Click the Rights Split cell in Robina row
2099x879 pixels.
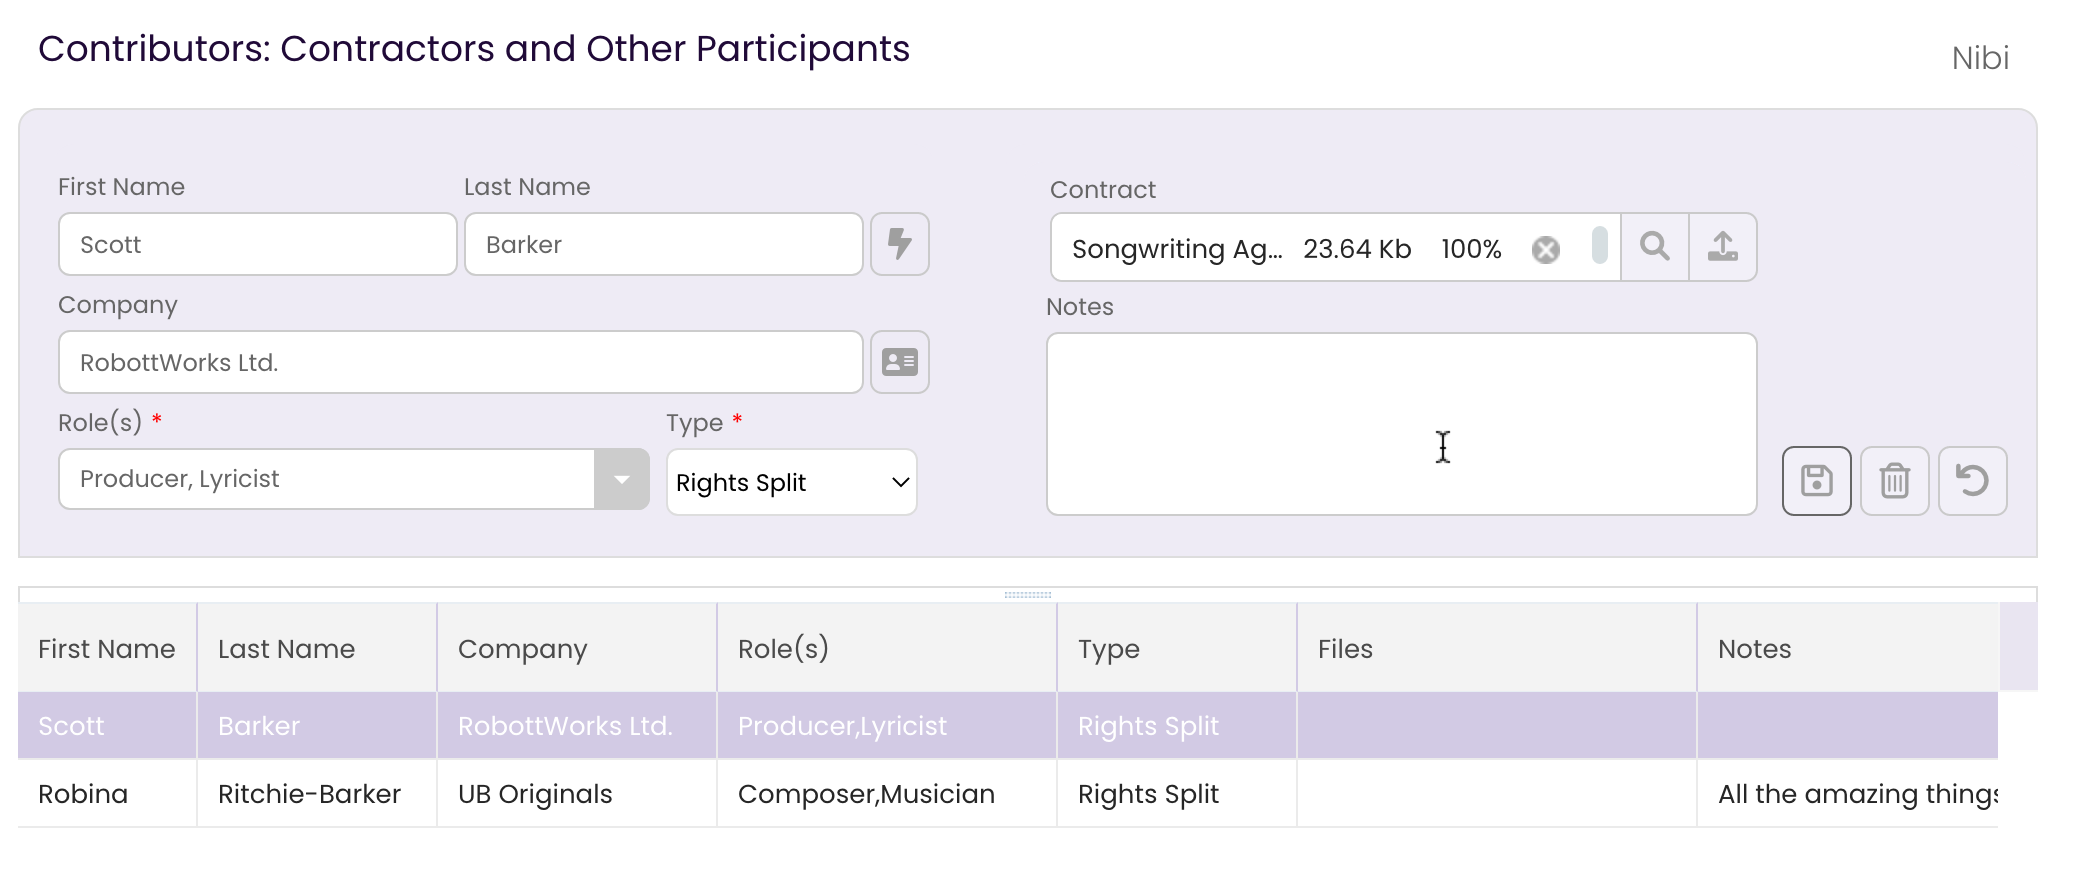point(1177,794)
